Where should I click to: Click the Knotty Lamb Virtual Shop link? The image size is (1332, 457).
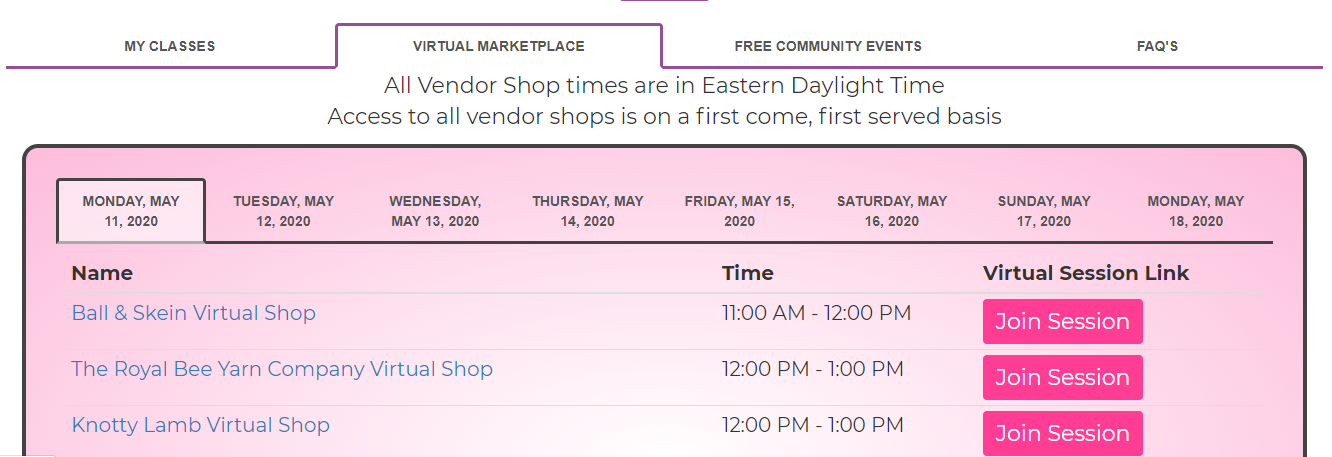click(200, 425)
